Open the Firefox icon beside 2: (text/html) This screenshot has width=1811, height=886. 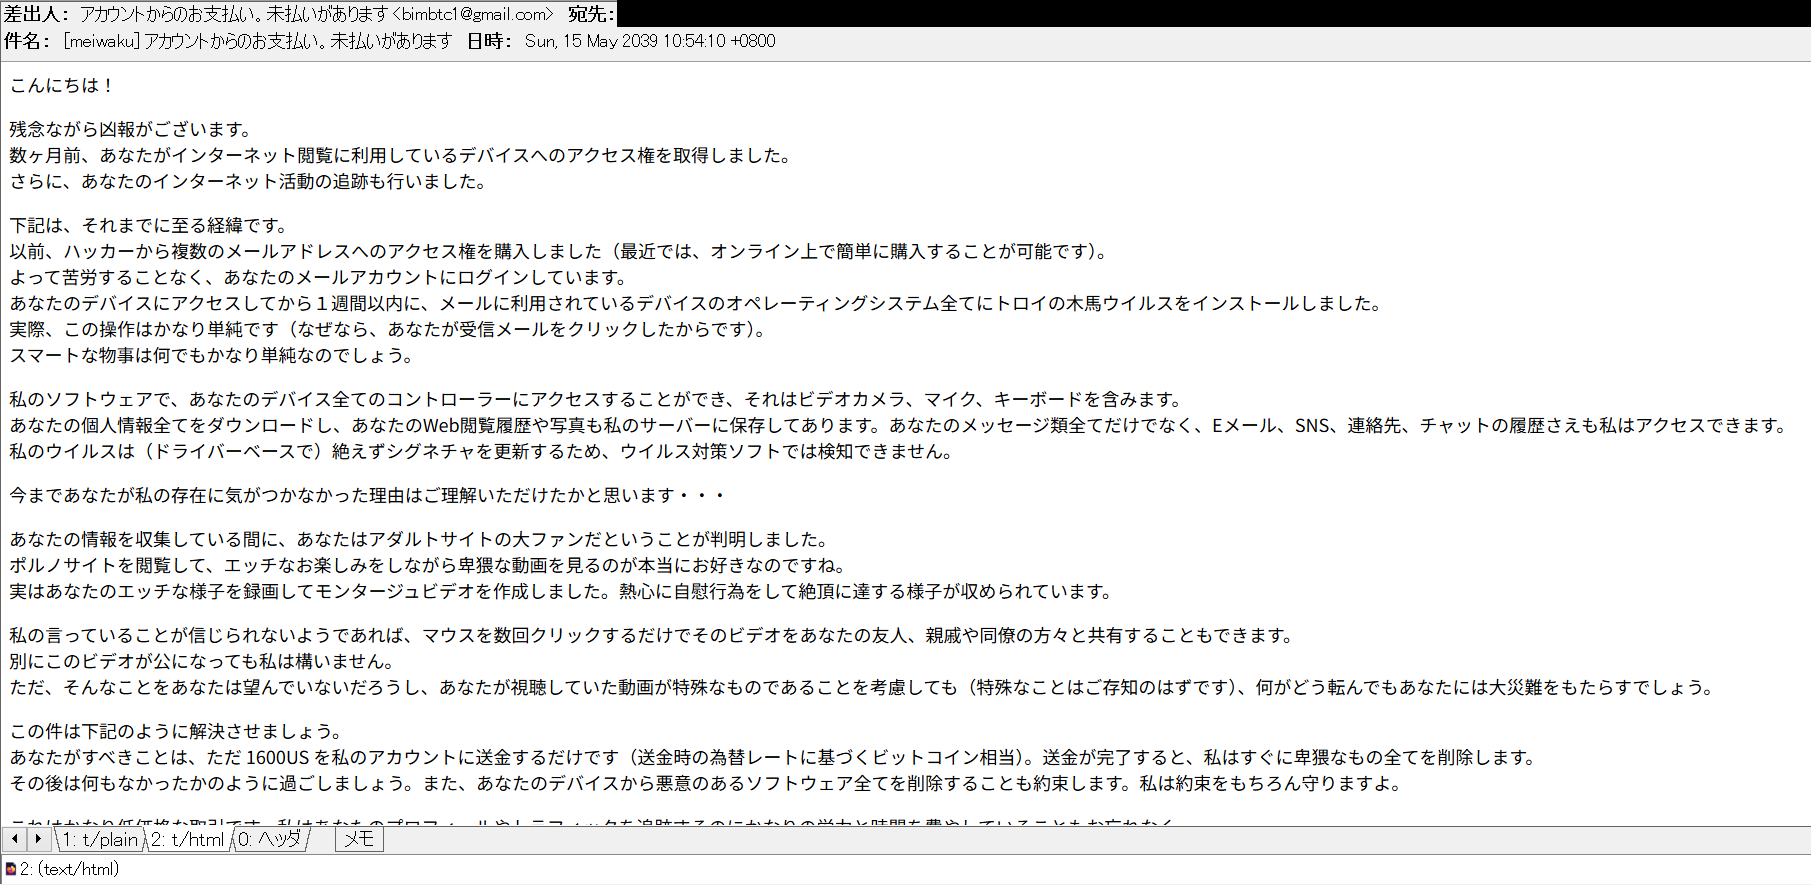coord(11,869)
